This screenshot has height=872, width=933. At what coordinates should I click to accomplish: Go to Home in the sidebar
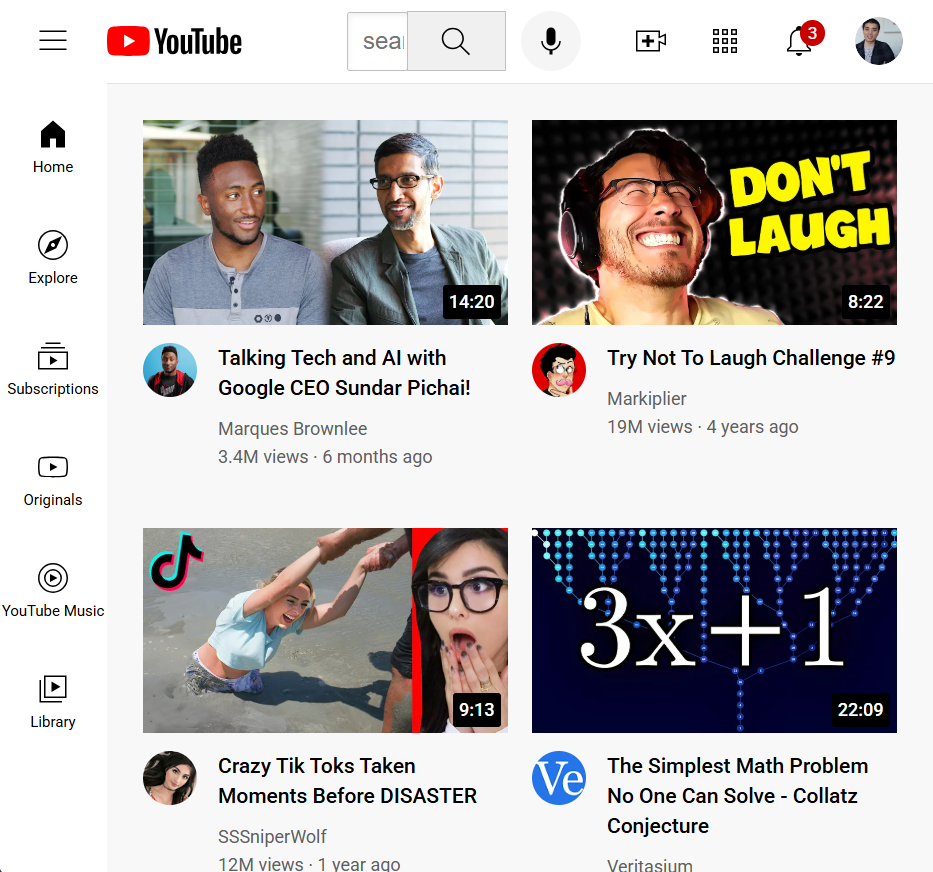(x=53, y=147)
